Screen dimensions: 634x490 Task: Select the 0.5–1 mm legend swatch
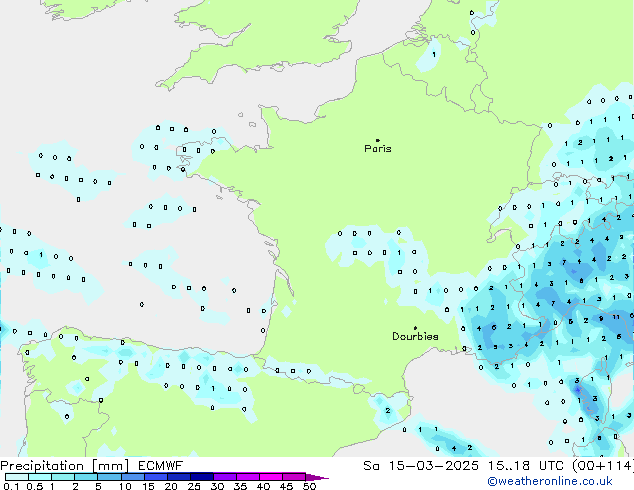40,477
